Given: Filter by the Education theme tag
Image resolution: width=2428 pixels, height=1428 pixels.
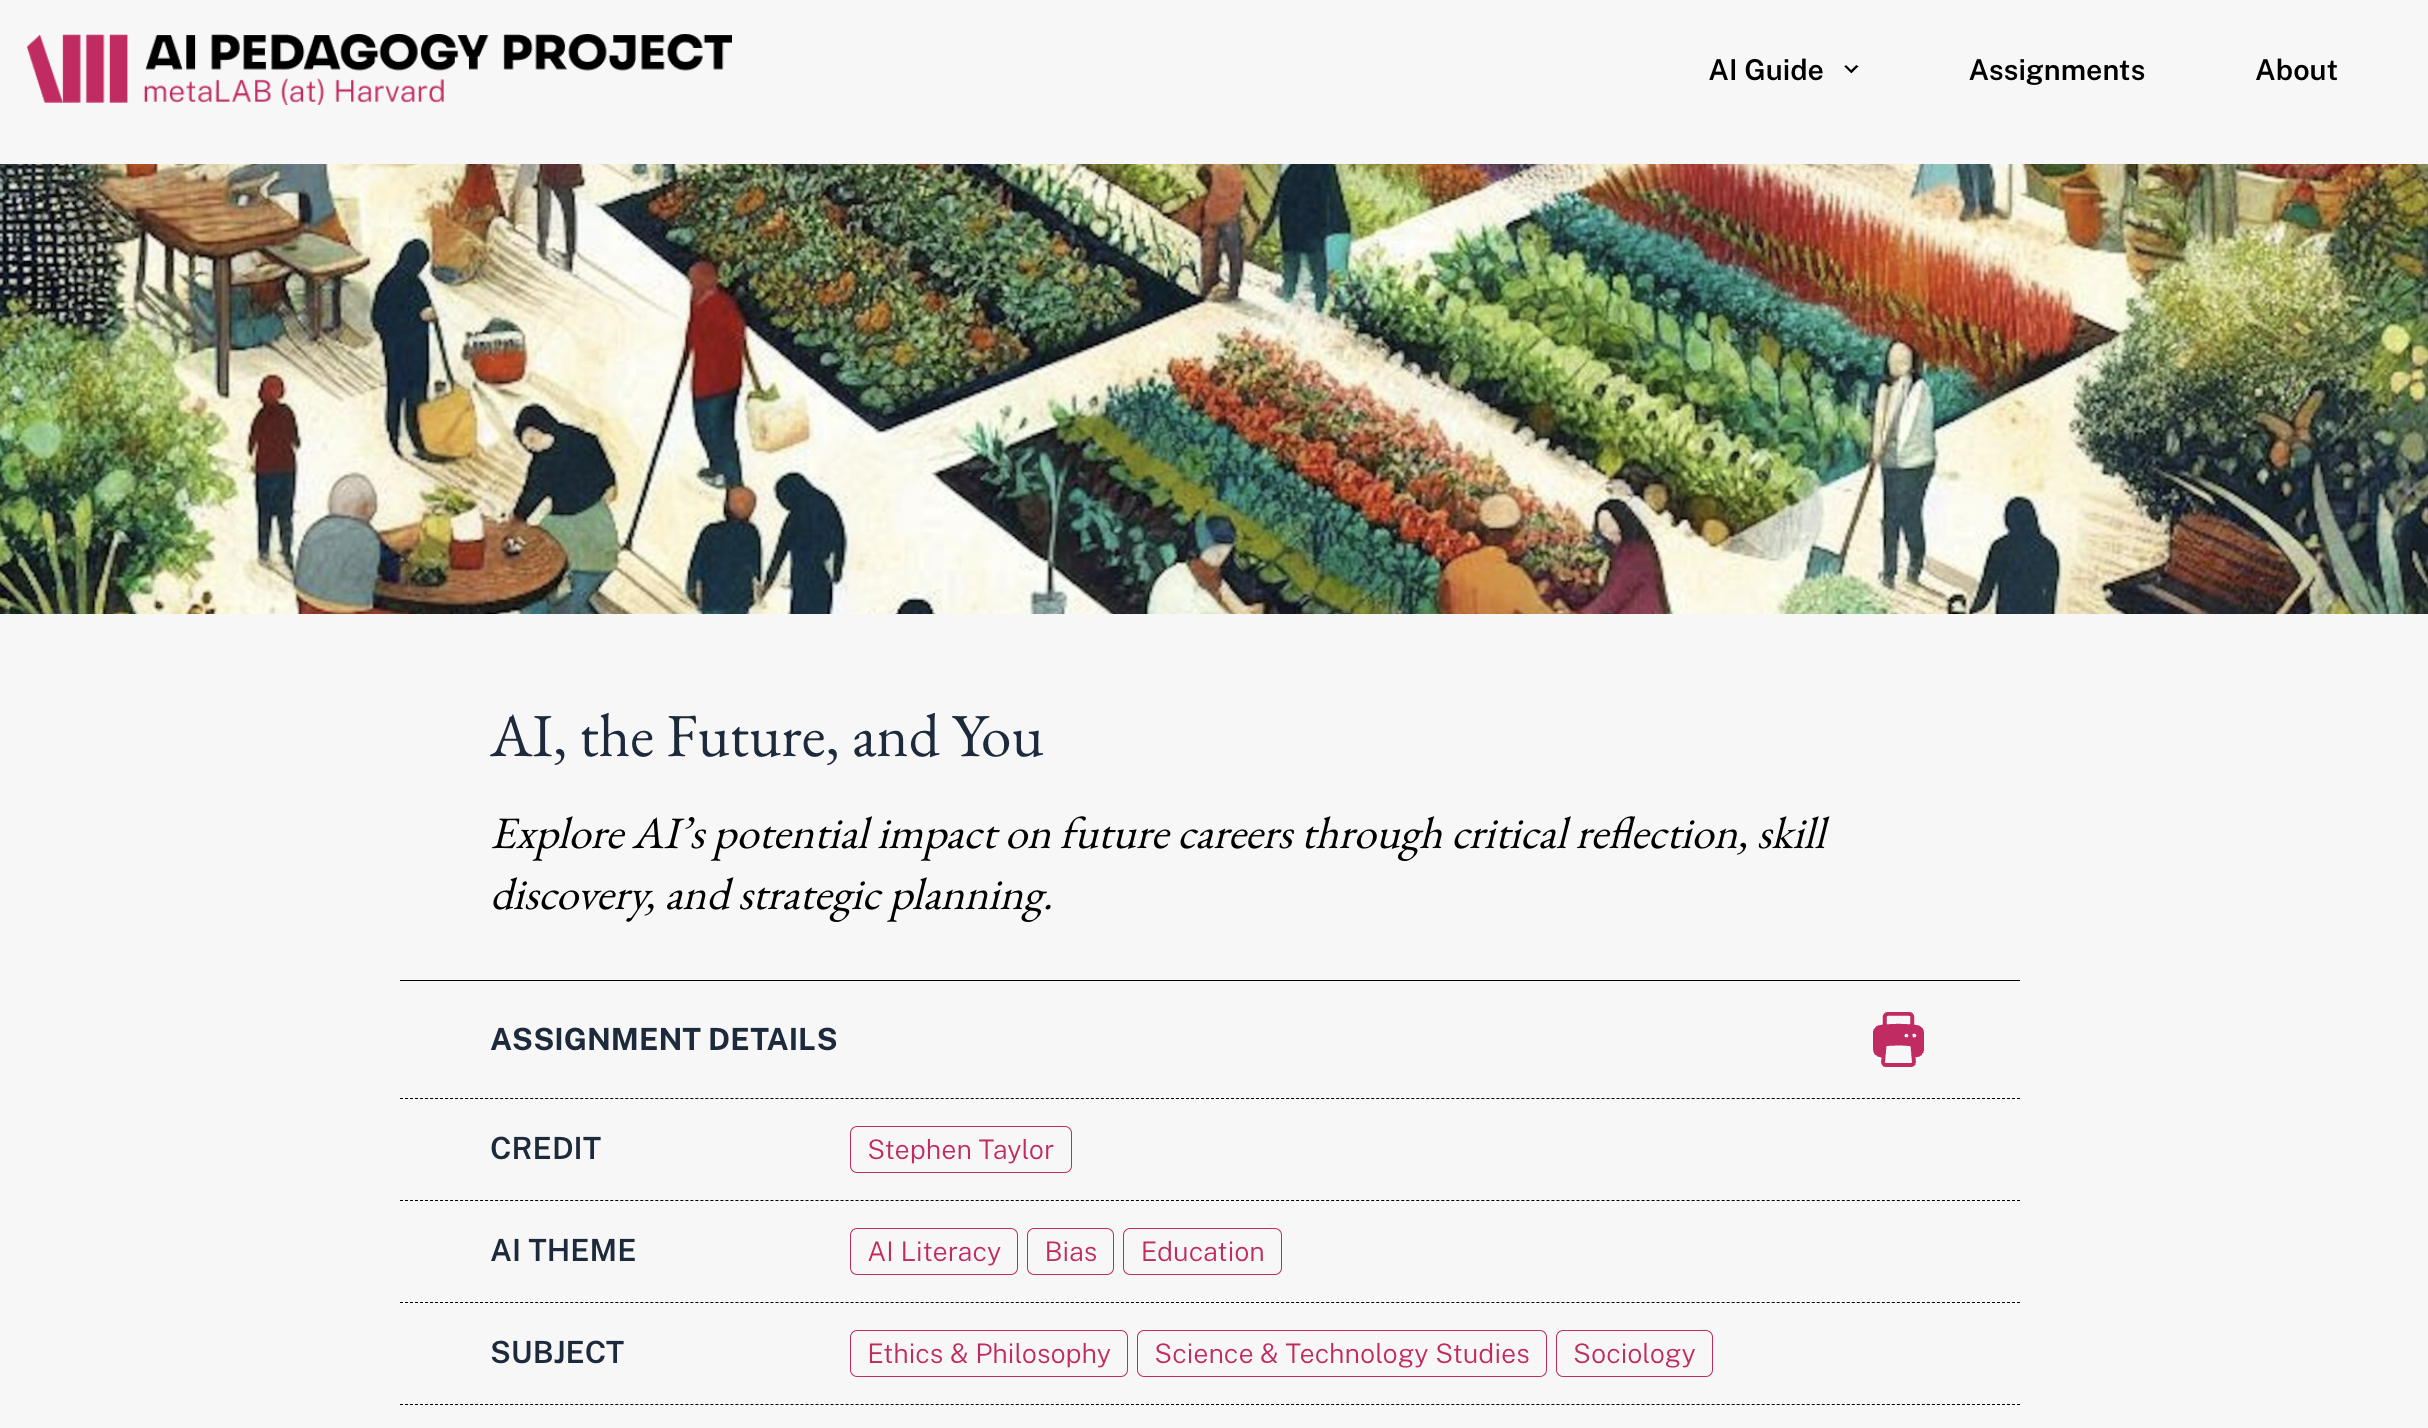Looking at the screenshot, I should pos(1201,1251).
